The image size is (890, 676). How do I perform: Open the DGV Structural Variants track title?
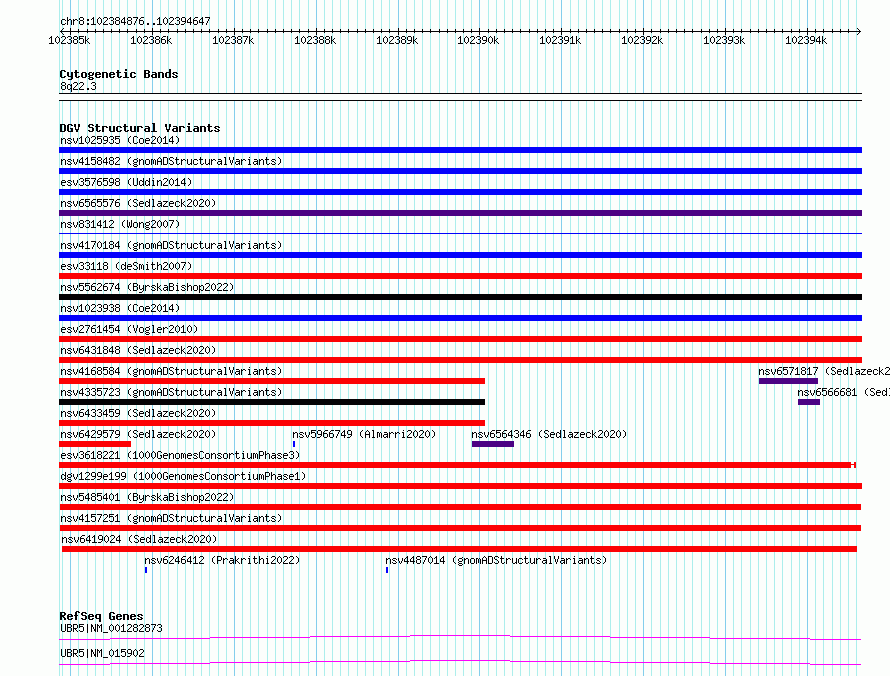140,128
